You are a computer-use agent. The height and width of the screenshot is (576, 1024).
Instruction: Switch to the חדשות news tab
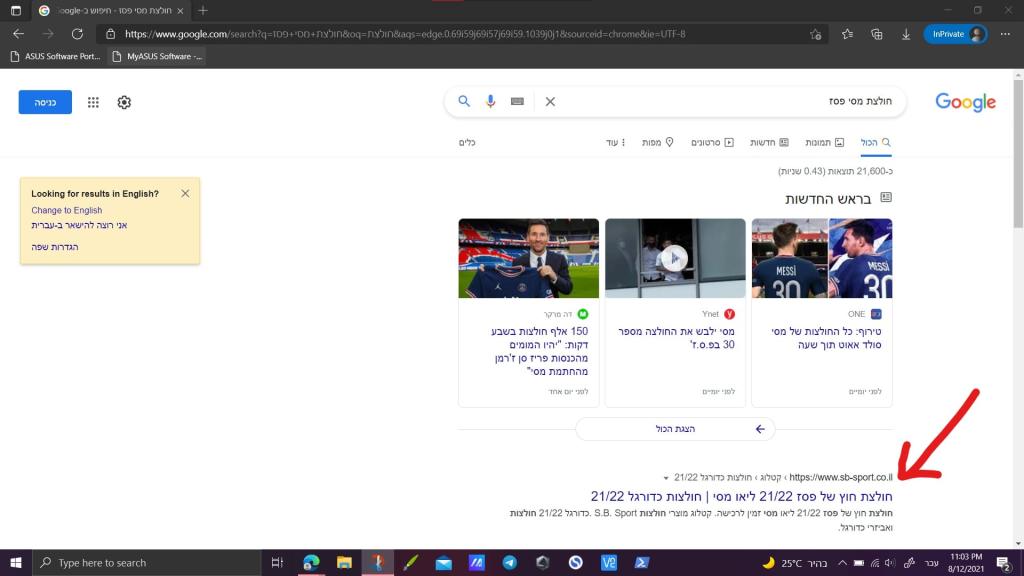(769, 142)
